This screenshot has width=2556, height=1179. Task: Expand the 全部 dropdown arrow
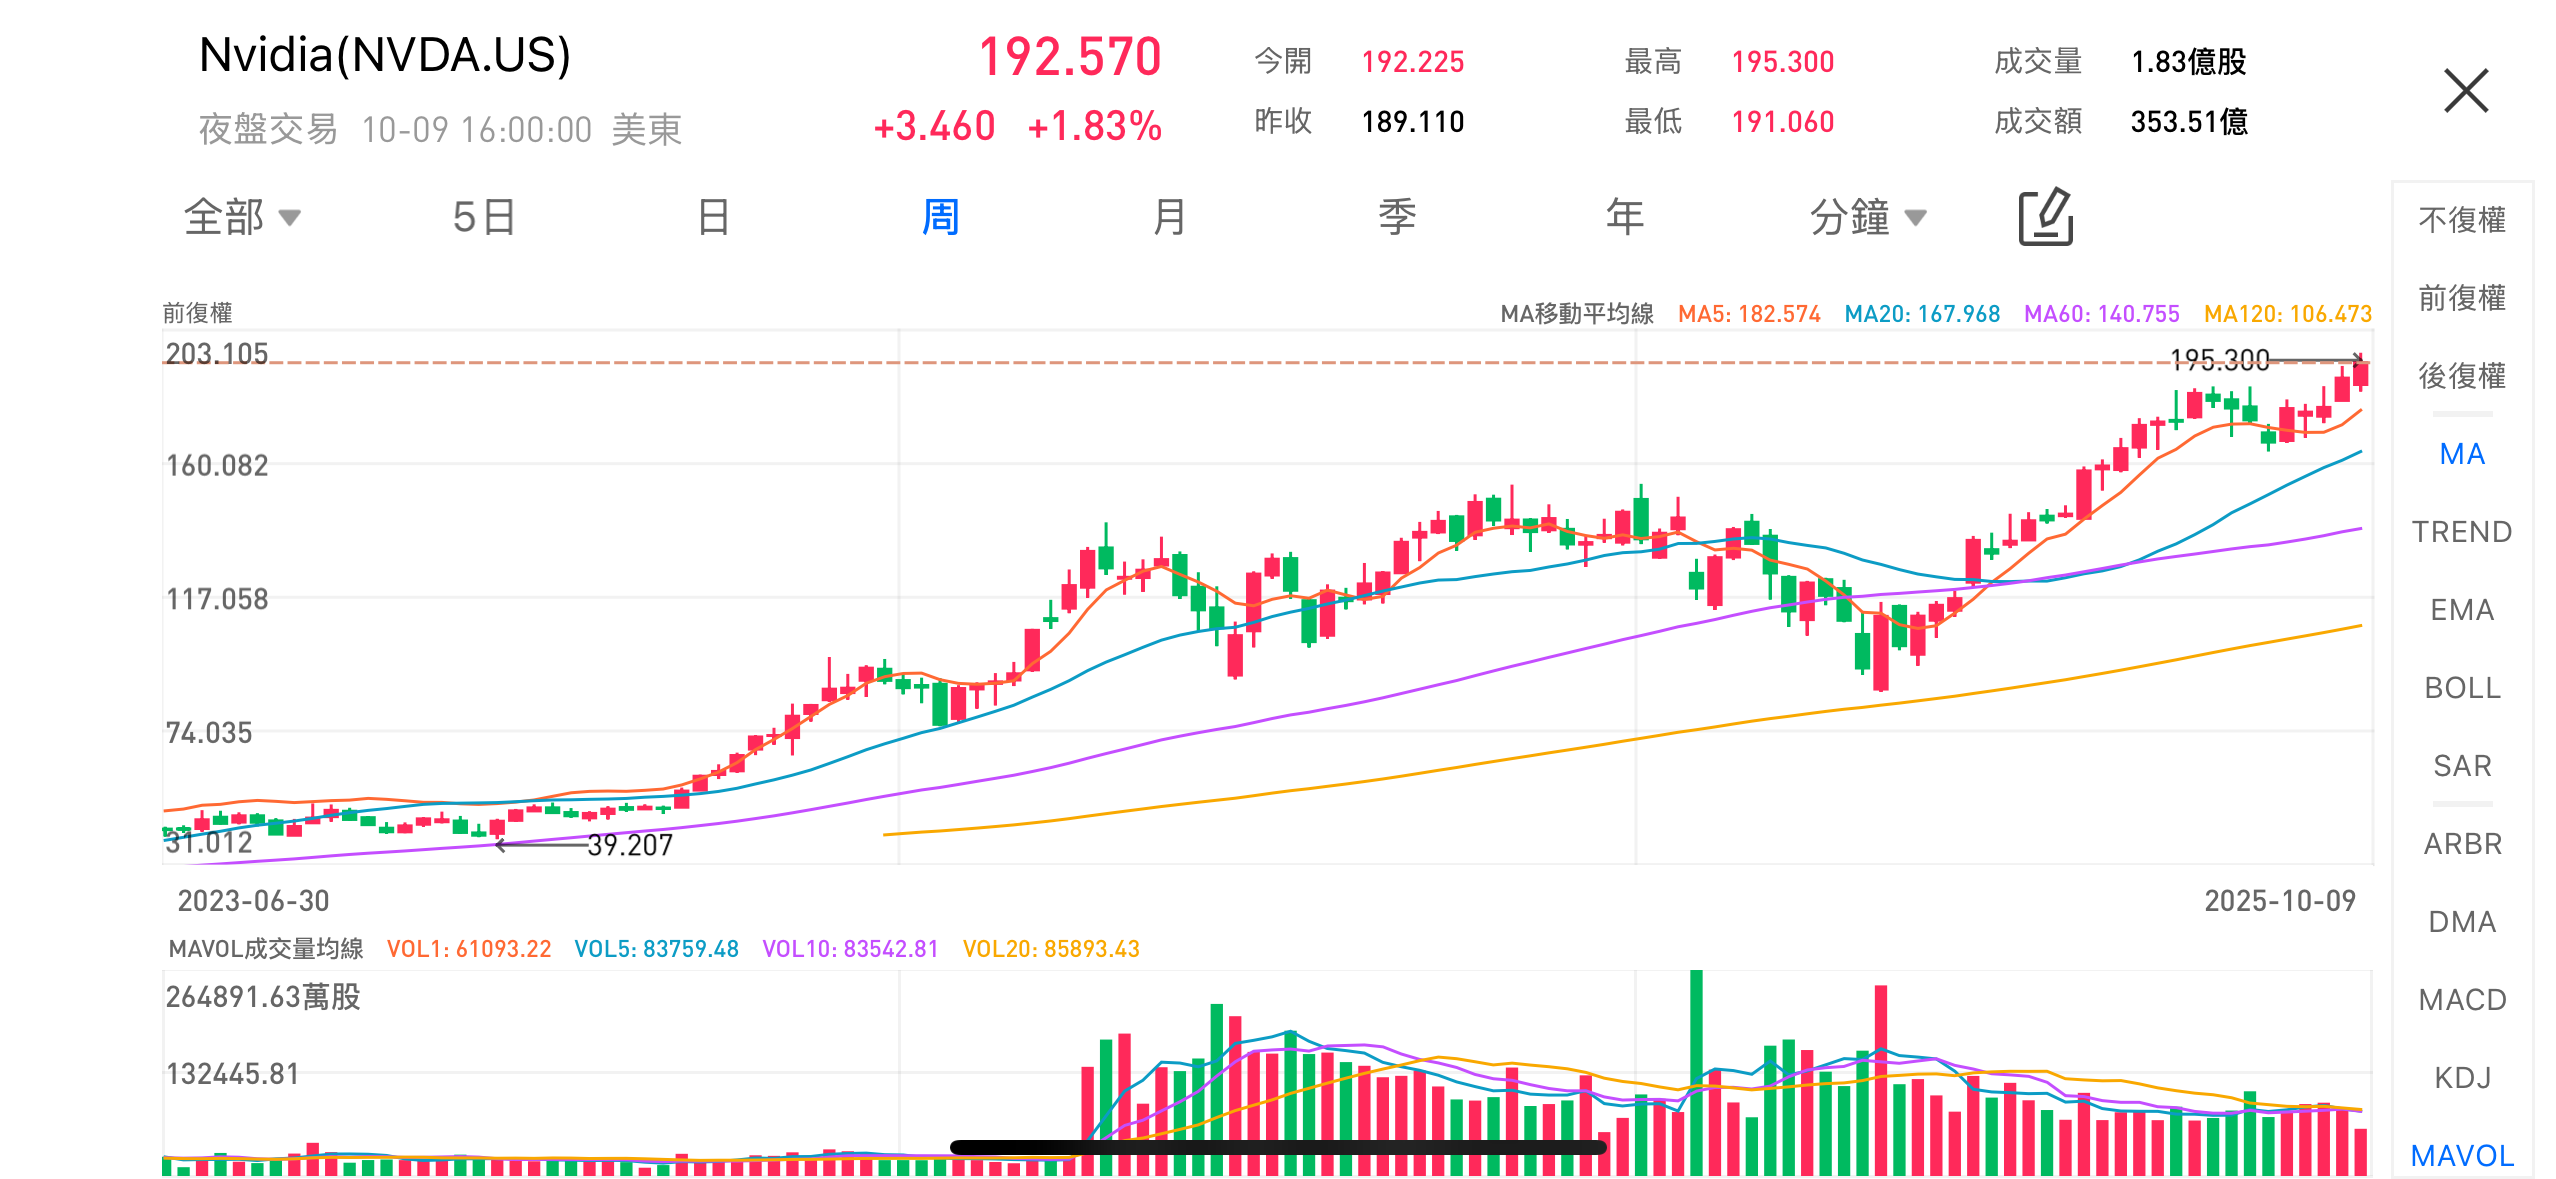tap(289, 217)
